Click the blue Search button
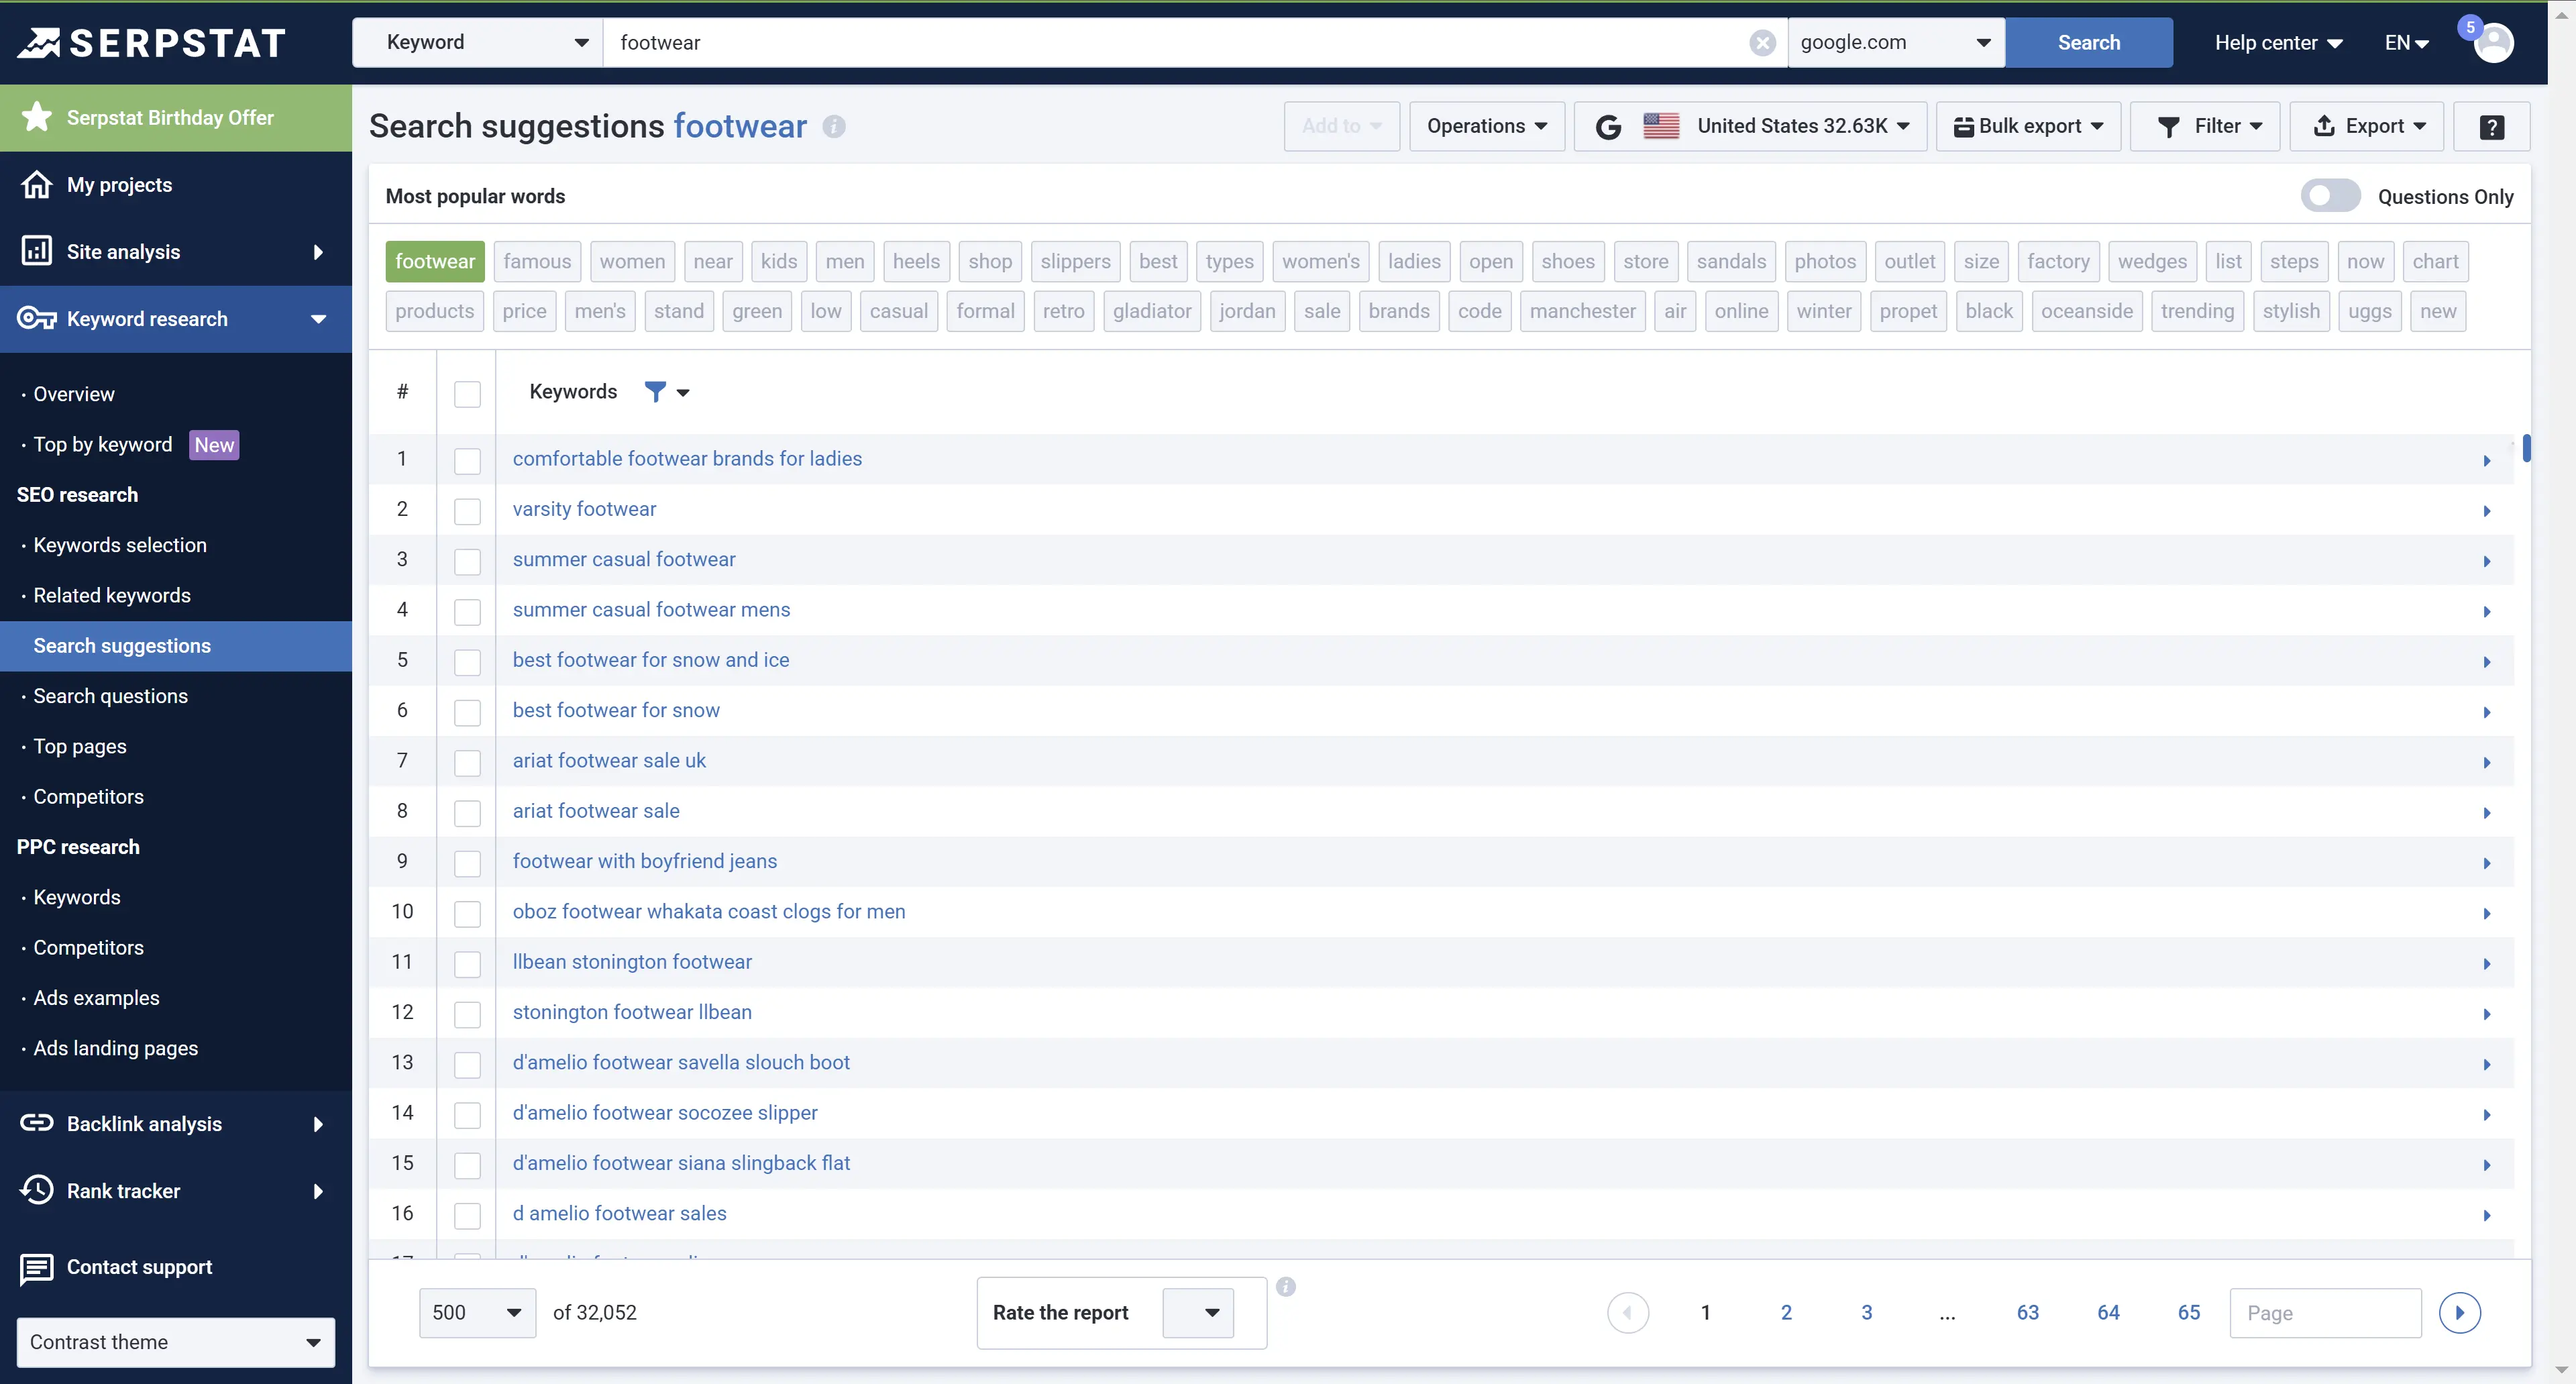 2088,42
